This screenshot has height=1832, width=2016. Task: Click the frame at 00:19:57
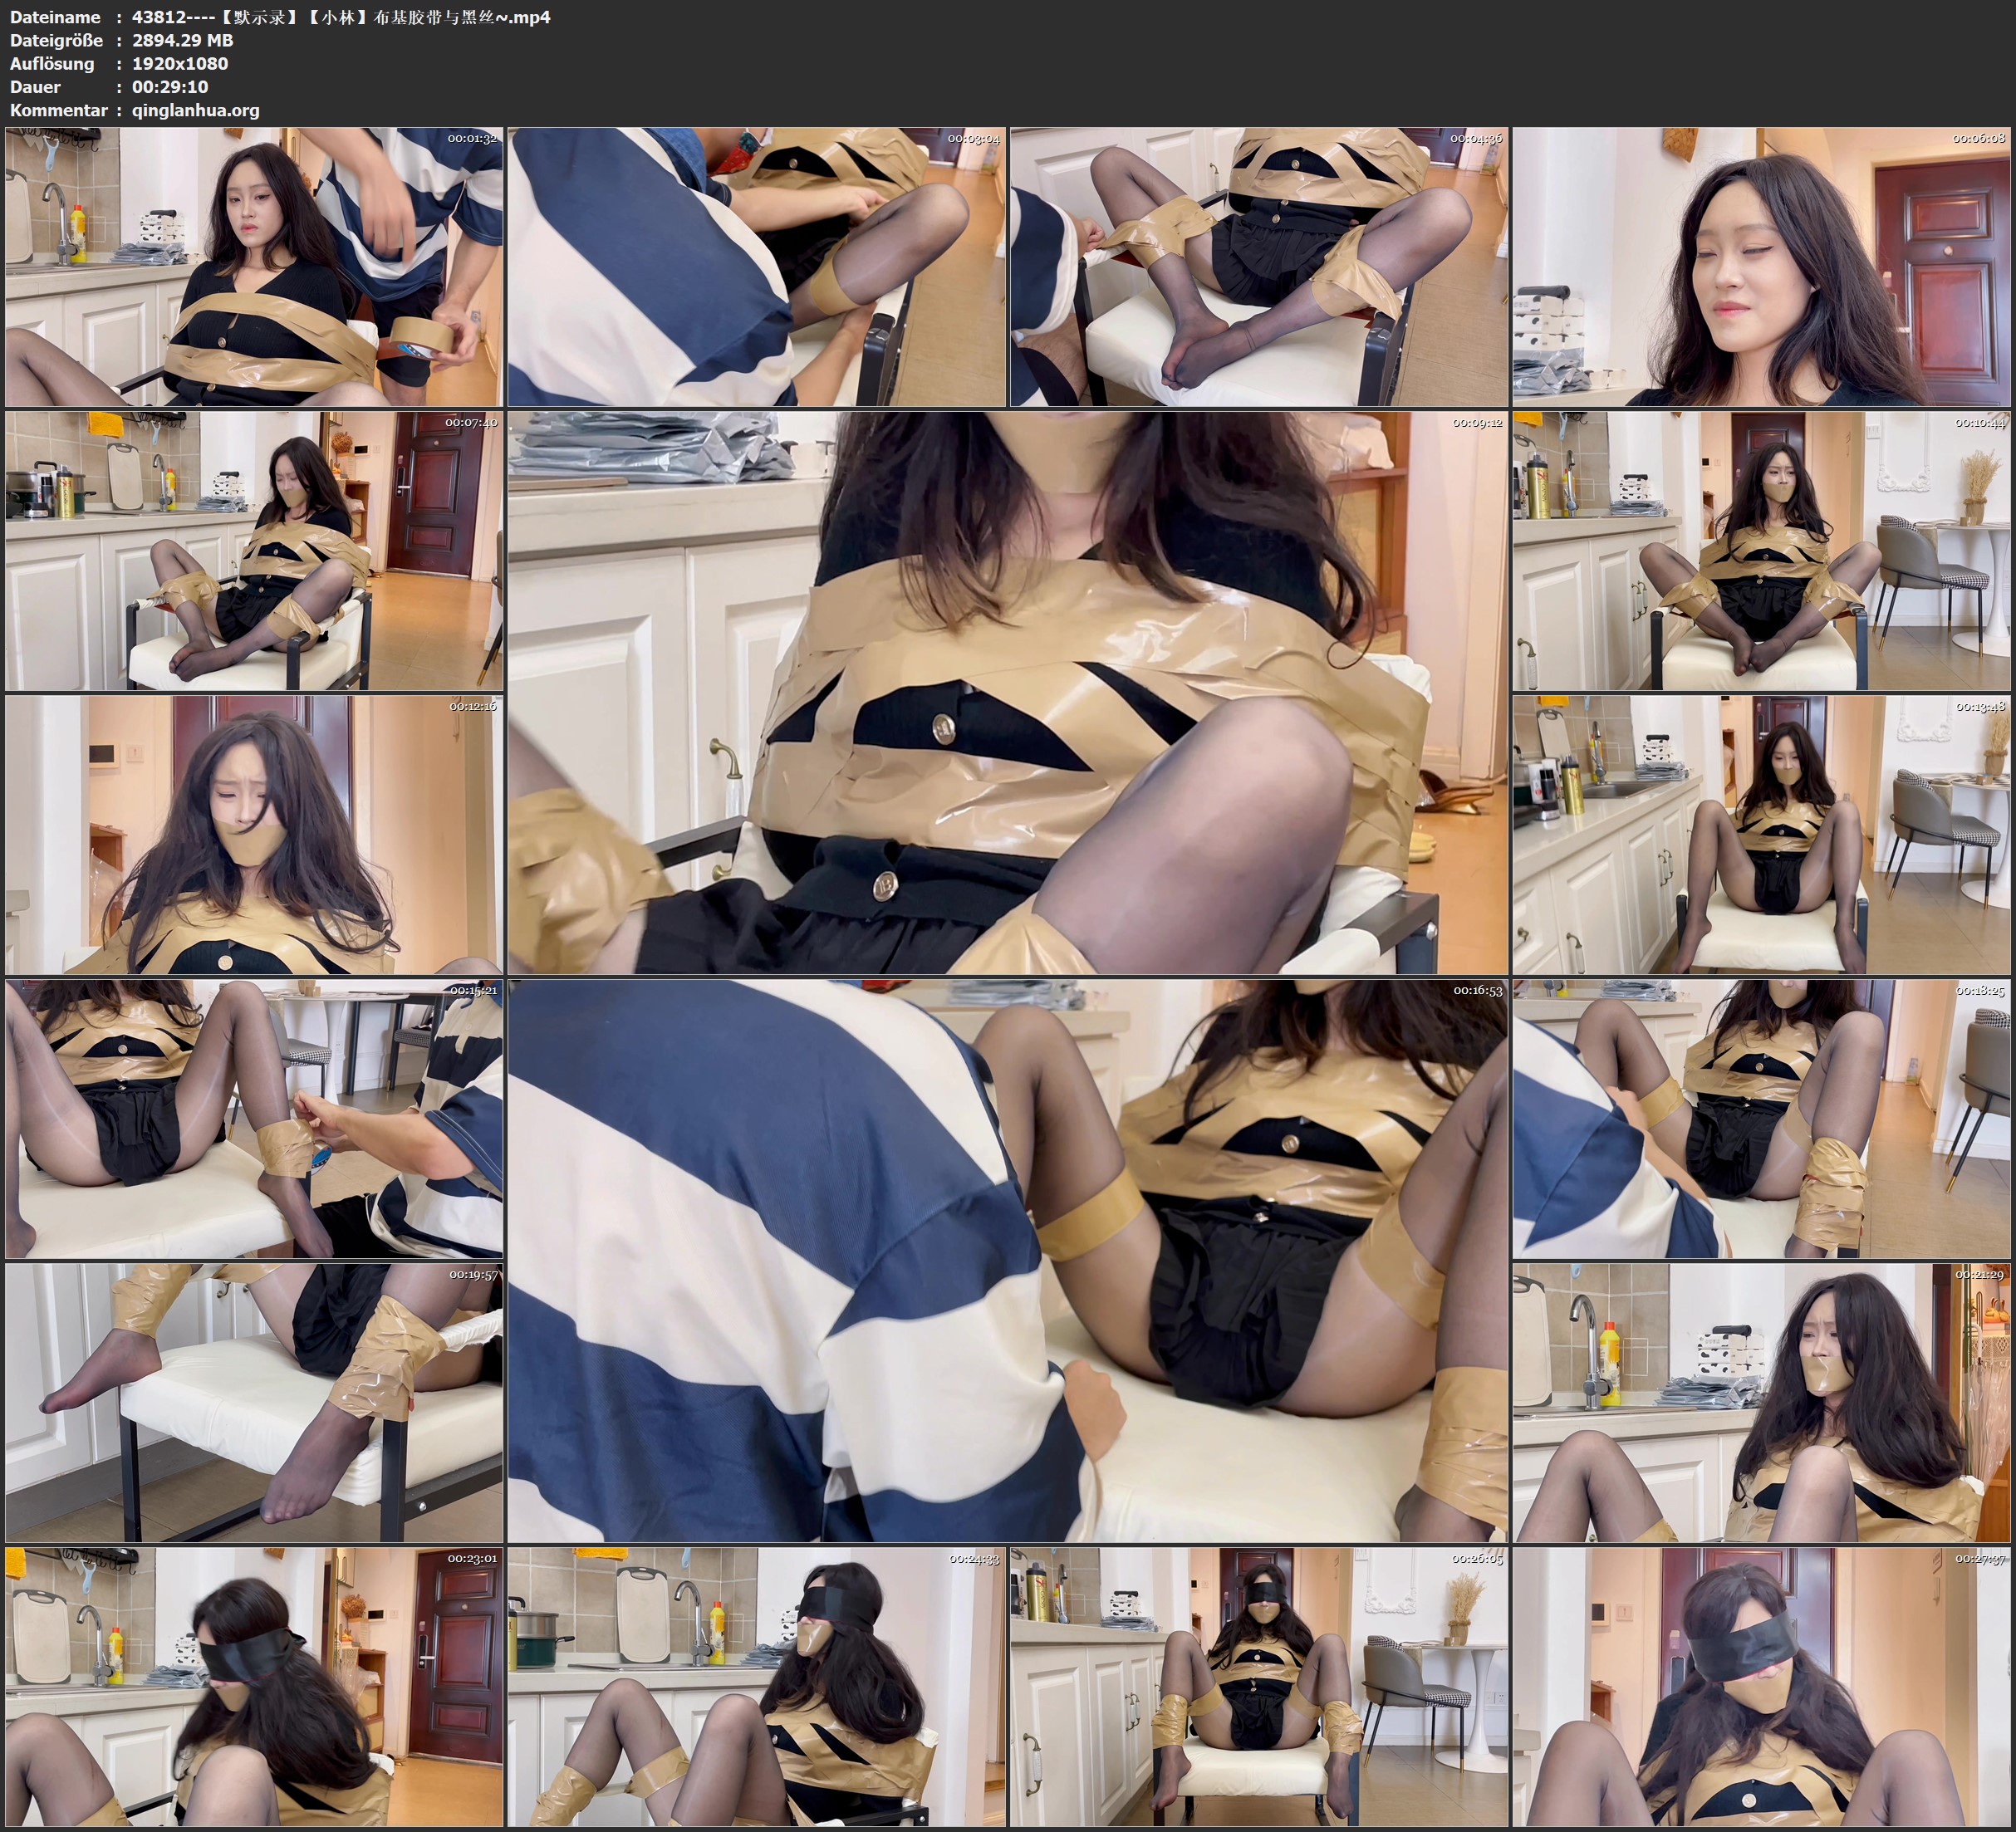(x=254, y=1402)
